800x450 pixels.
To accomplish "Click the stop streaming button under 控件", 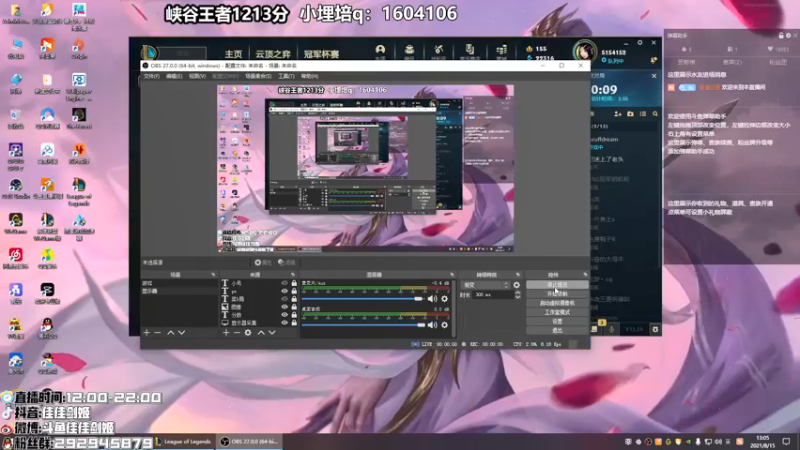I will (x=557, y=285).
